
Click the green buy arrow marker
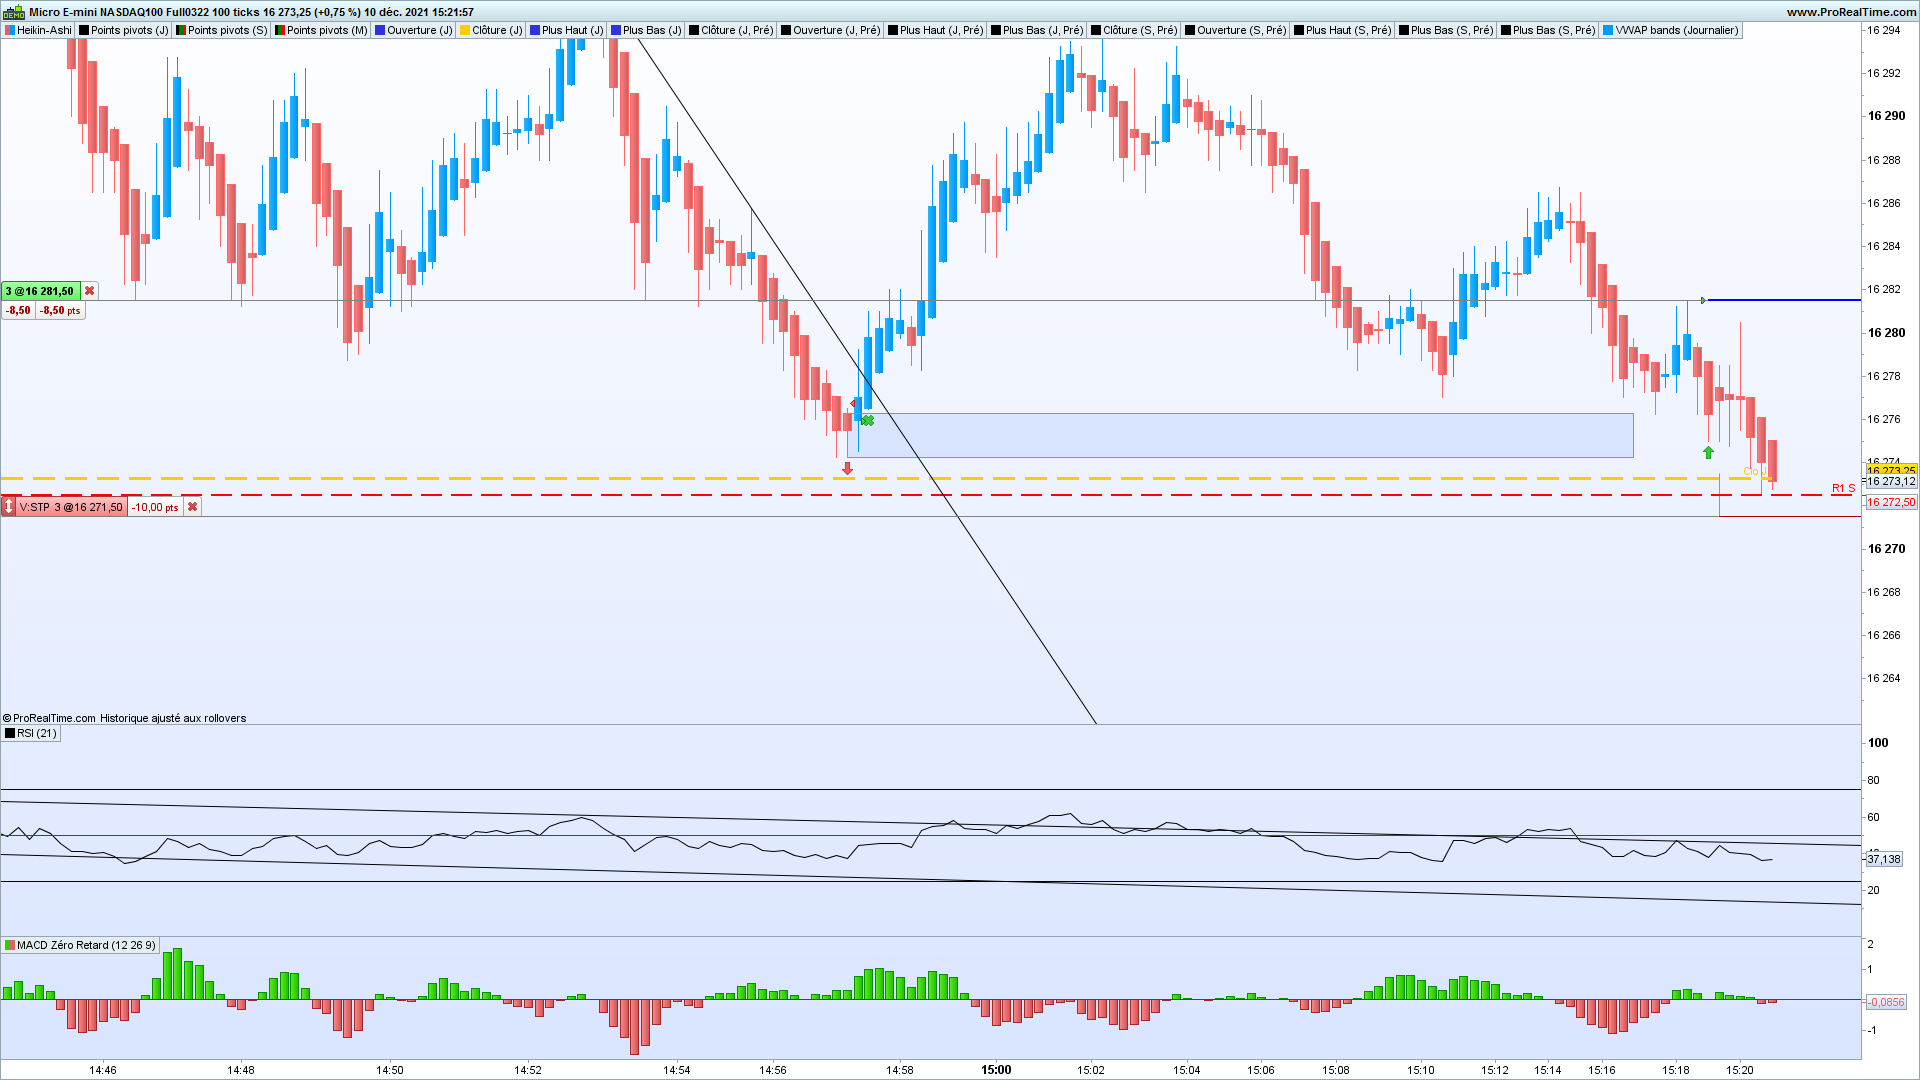click(1708, 453)
